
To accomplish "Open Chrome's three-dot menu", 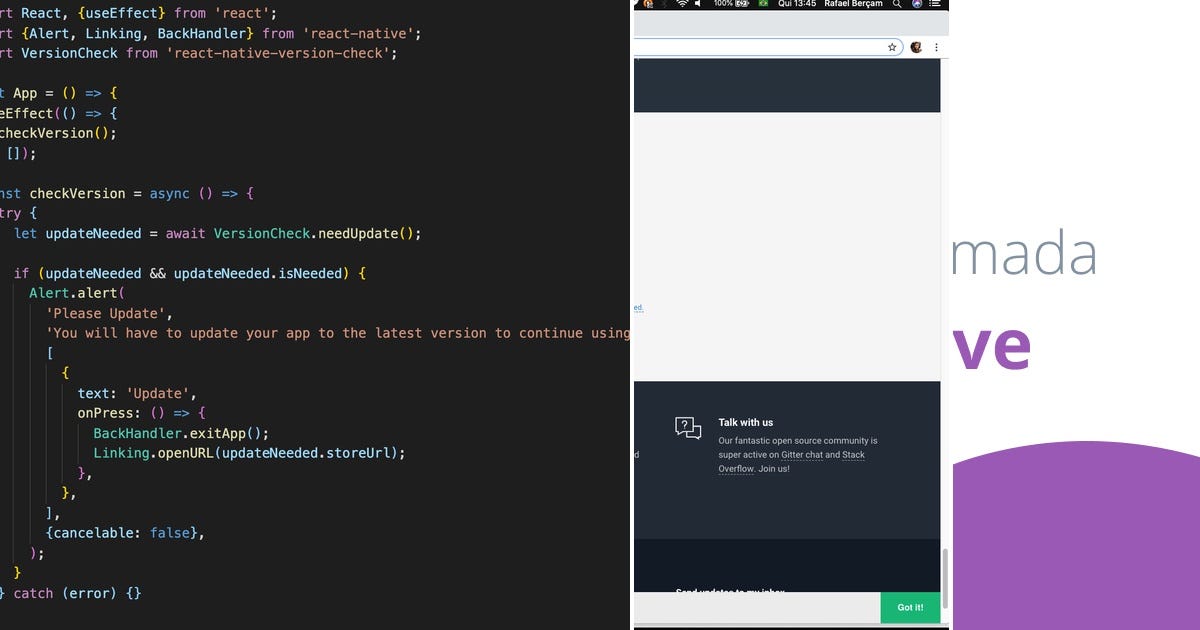I will [x=936, y=47].
